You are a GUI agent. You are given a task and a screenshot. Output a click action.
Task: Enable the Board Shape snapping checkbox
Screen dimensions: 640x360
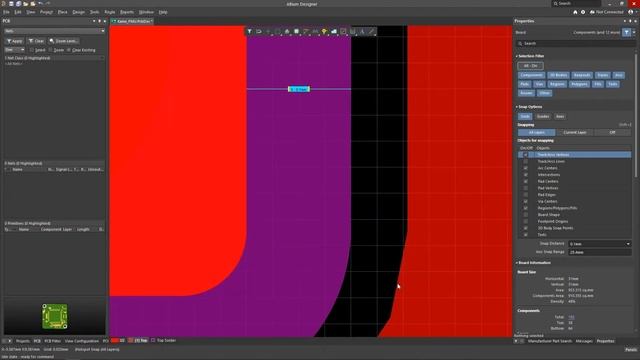(526, 215)
